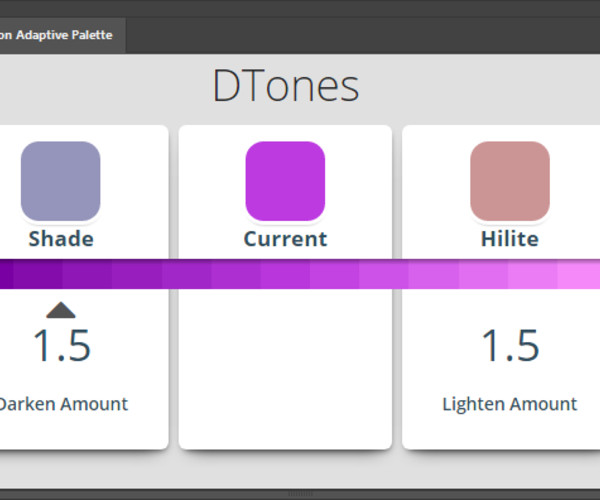Click the Darken Amount value 1.5

62,346
